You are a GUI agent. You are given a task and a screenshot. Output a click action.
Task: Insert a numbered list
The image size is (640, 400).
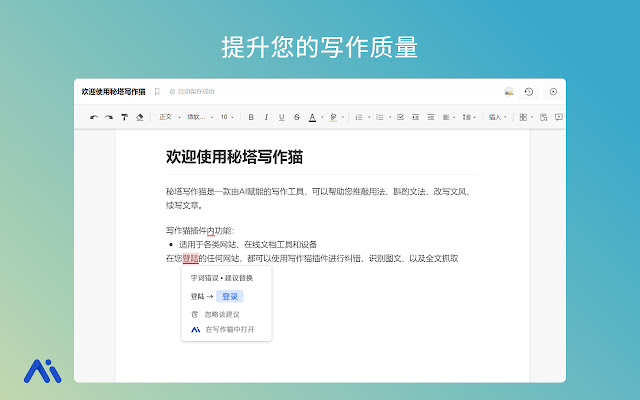pyautogui.click(x=359, y=118)
